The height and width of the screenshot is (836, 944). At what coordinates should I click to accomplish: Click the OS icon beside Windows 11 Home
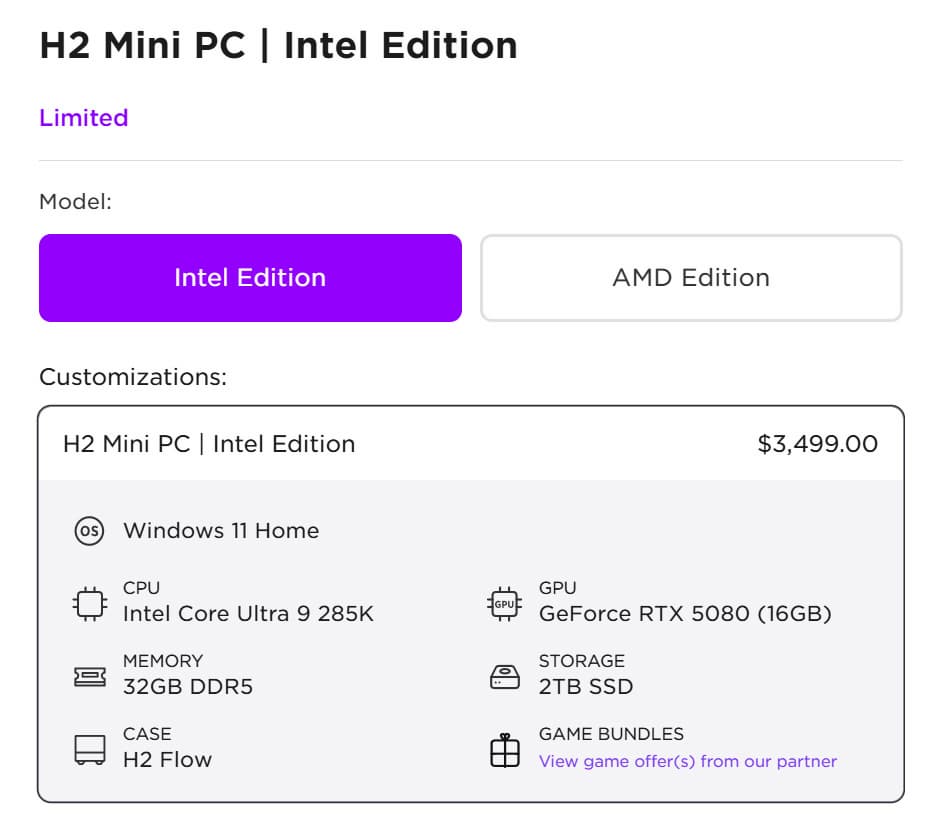(x=89, y=531)
